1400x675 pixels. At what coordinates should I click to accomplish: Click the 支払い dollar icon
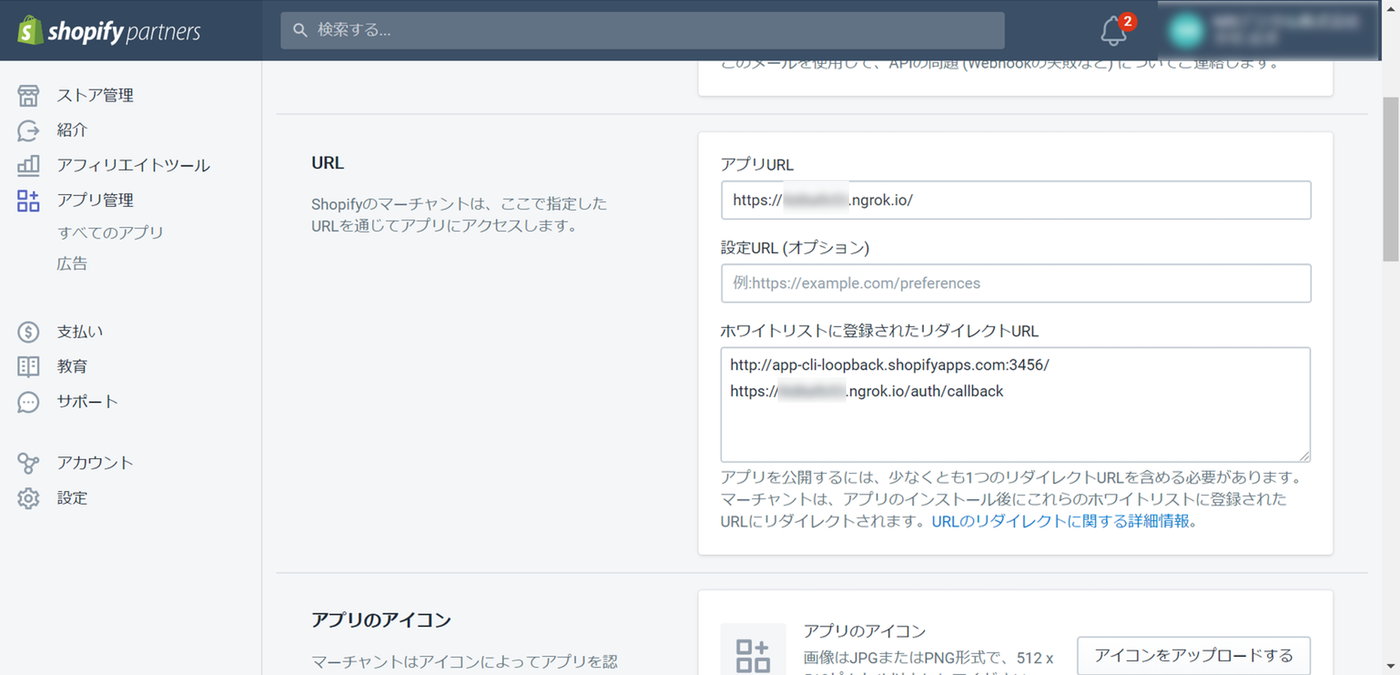(x=28, y=331)
